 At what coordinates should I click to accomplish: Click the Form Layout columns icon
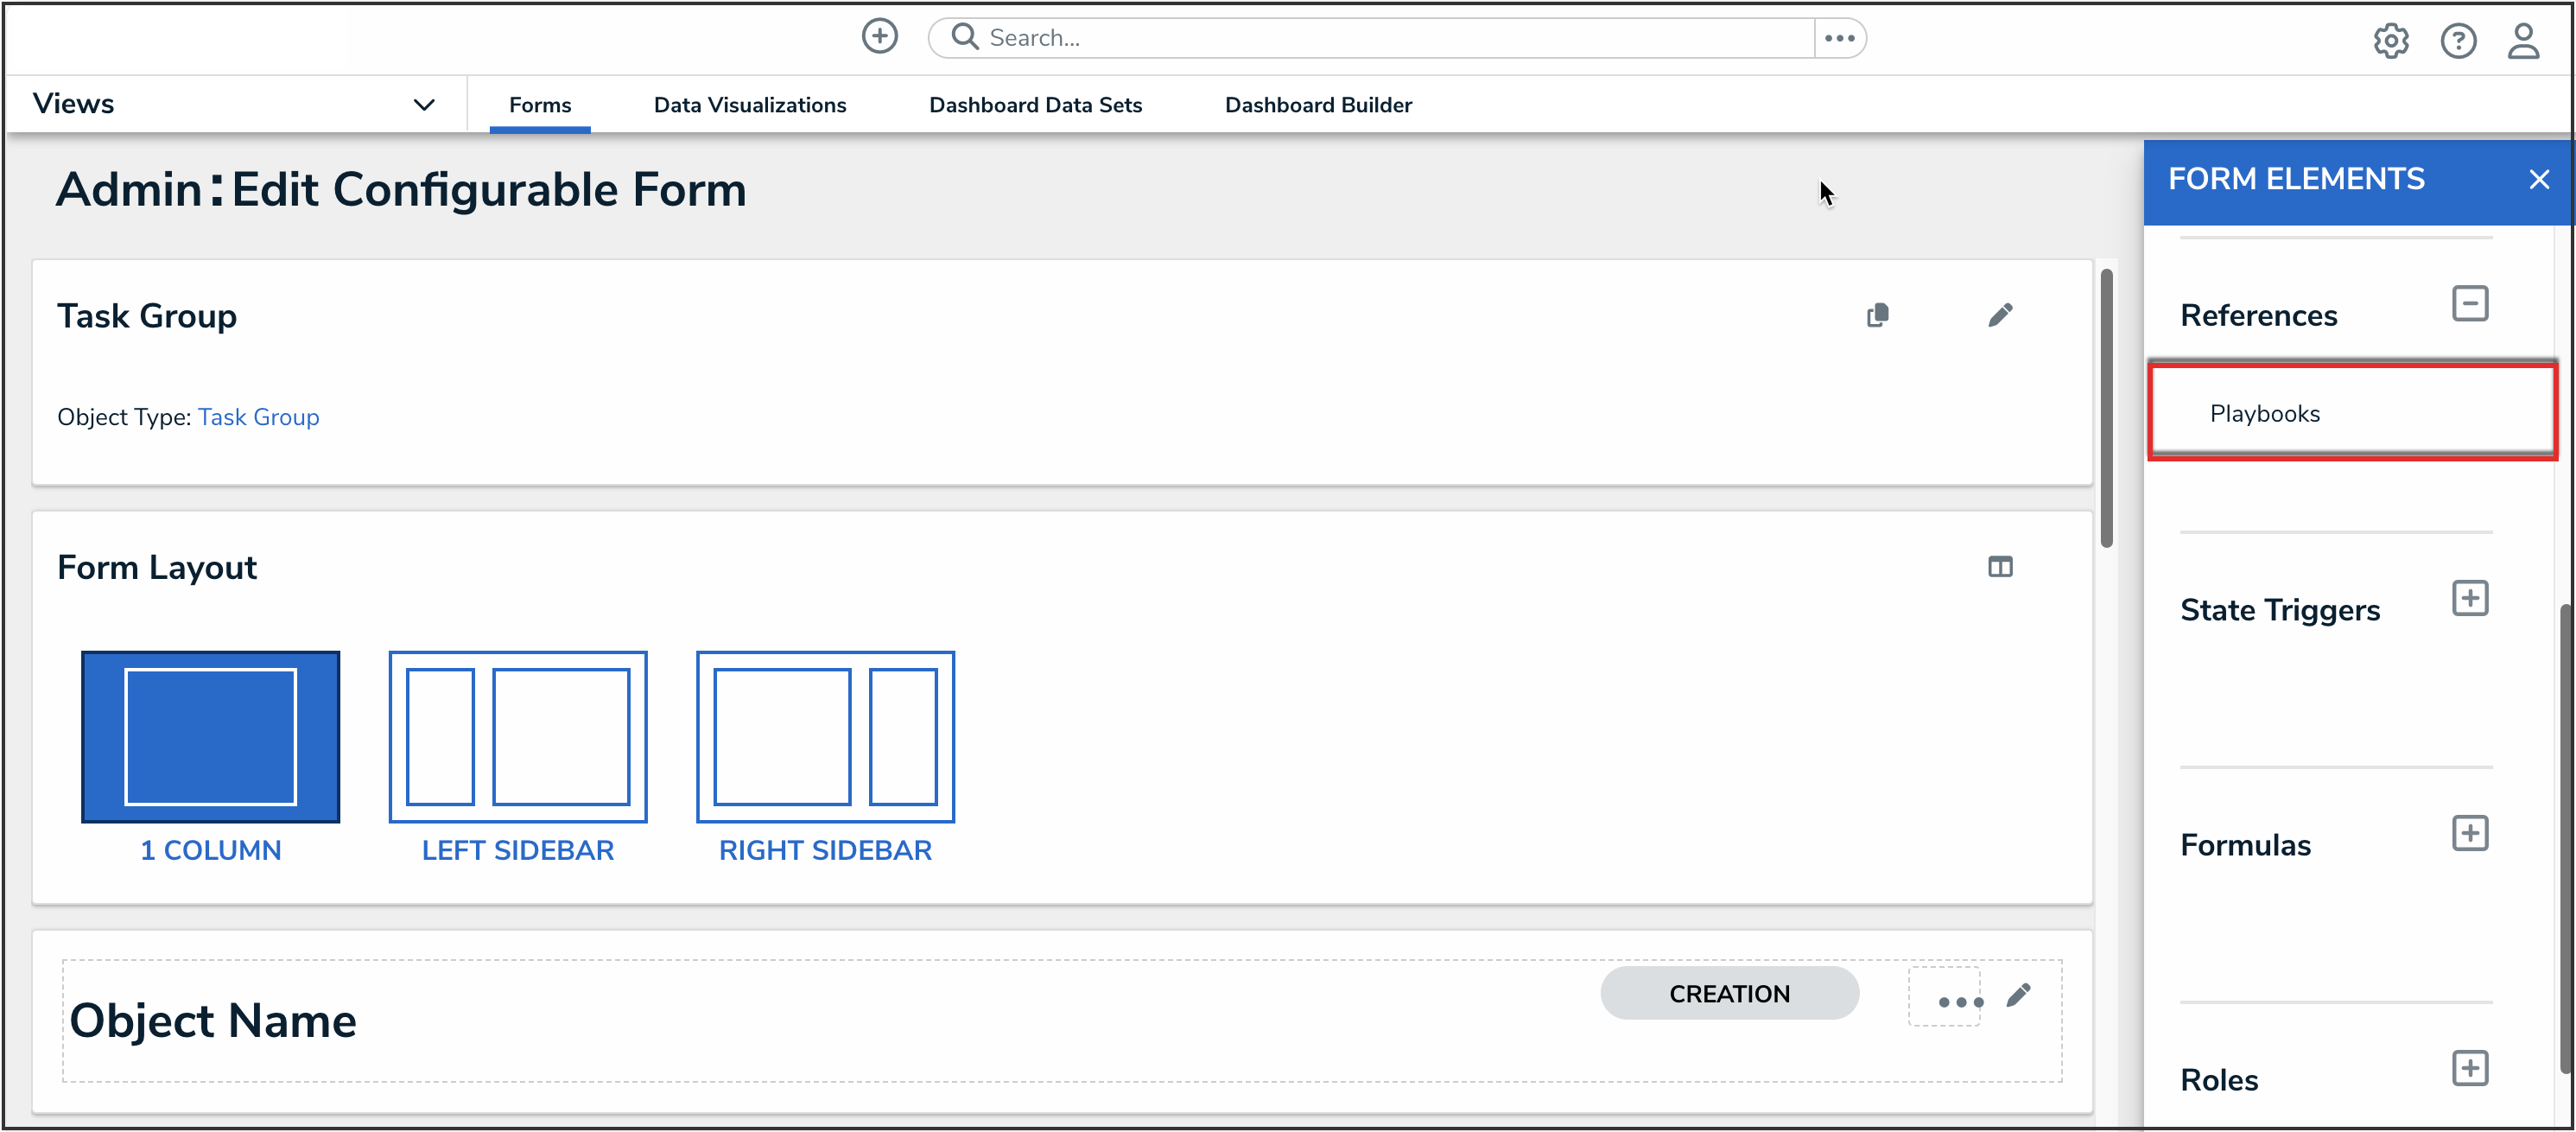(x=1999, y=567)
